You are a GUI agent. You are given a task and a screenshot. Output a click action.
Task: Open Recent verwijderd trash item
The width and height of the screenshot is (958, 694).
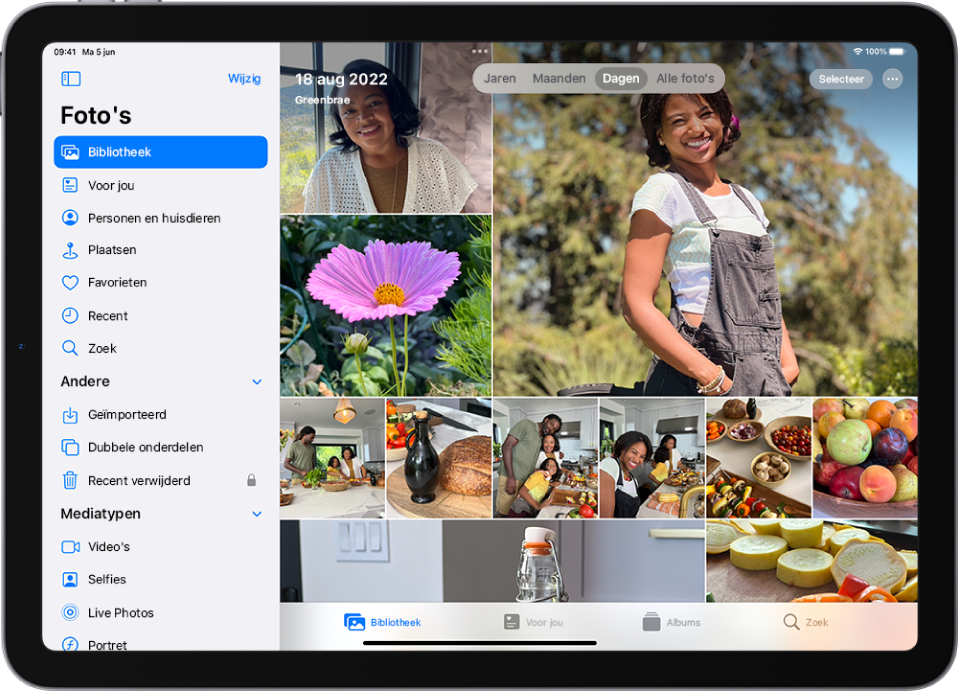pyautogui.click(x=138, y=481)
